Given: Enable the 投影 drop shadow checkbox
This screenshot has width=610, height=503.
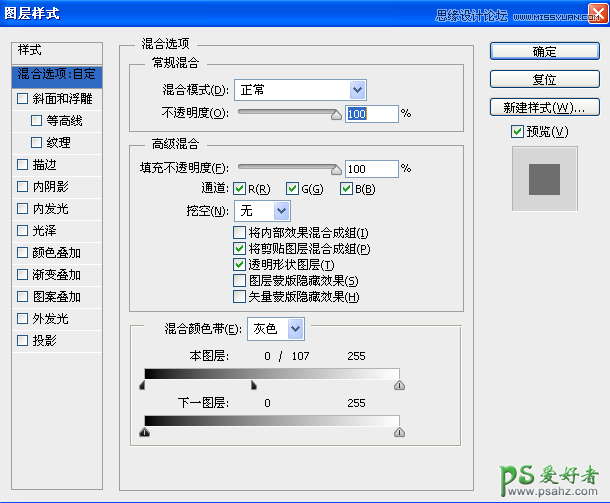Looking at the screenshot, I should coord(23,341).
